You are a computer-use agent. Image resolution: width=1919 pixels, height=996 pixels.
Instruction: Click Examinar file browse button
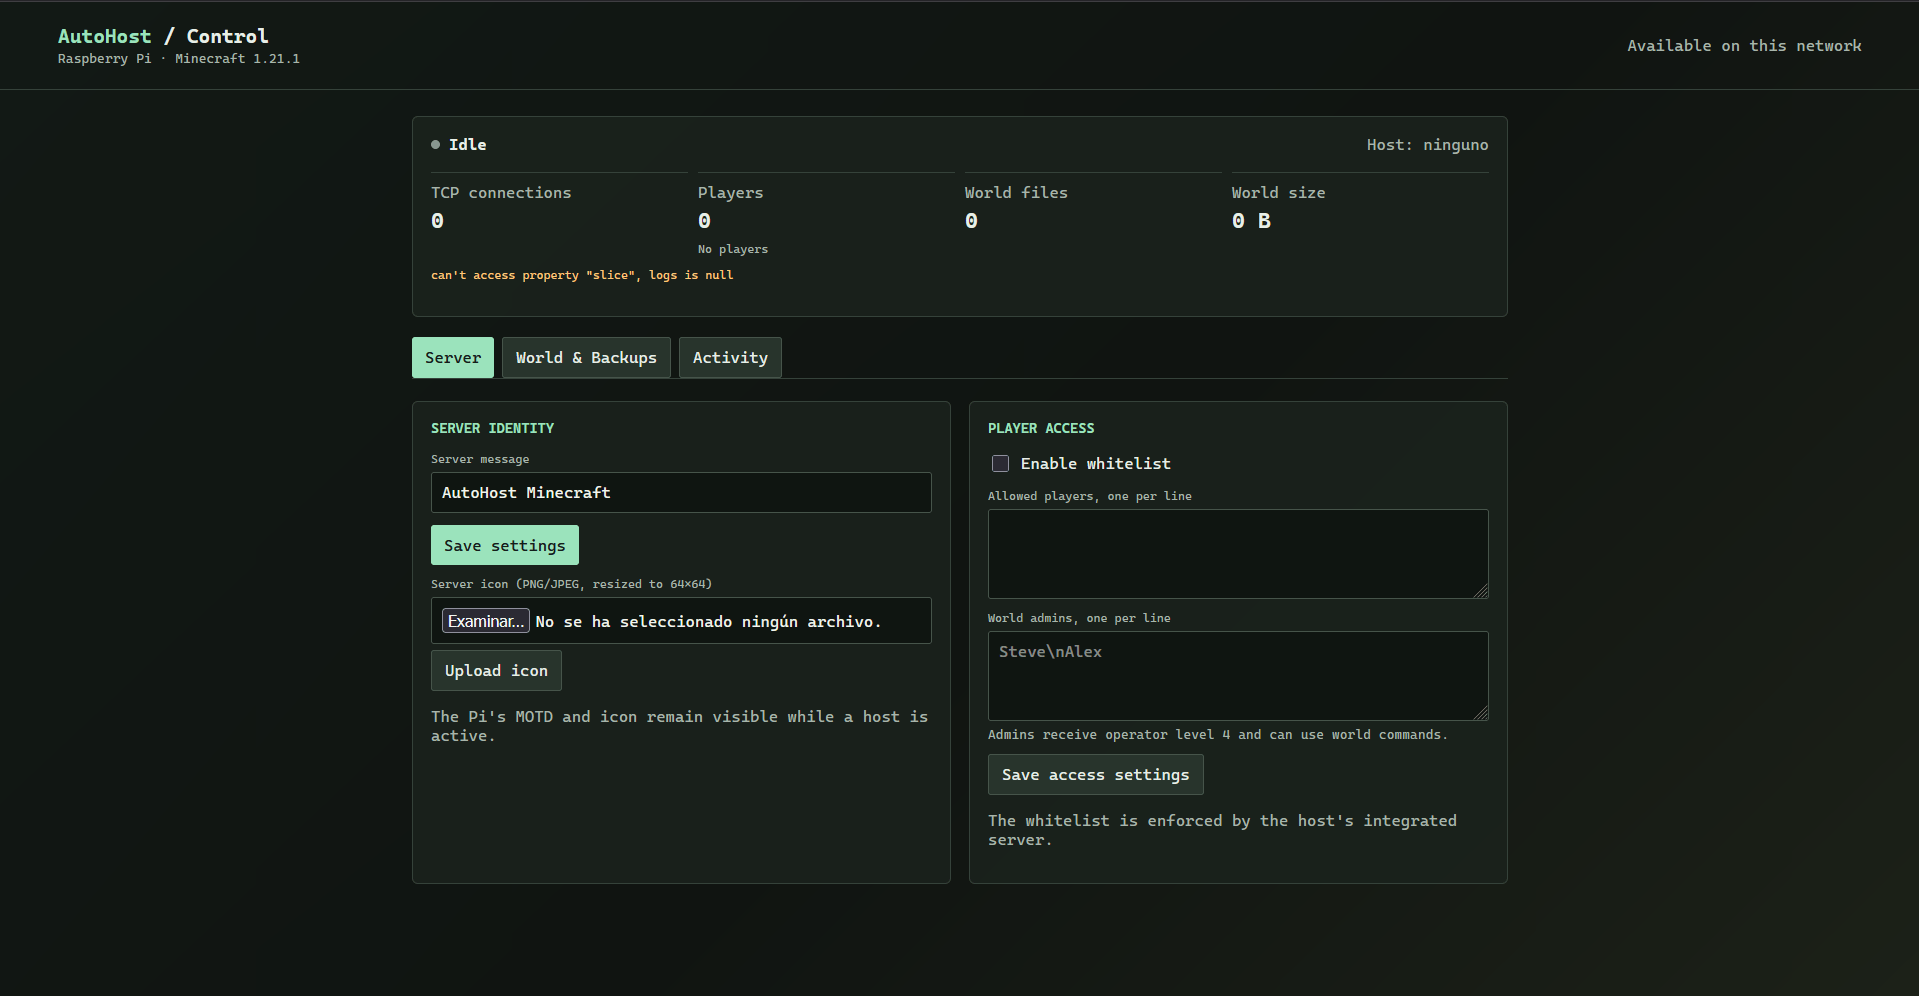coord(486,621)
